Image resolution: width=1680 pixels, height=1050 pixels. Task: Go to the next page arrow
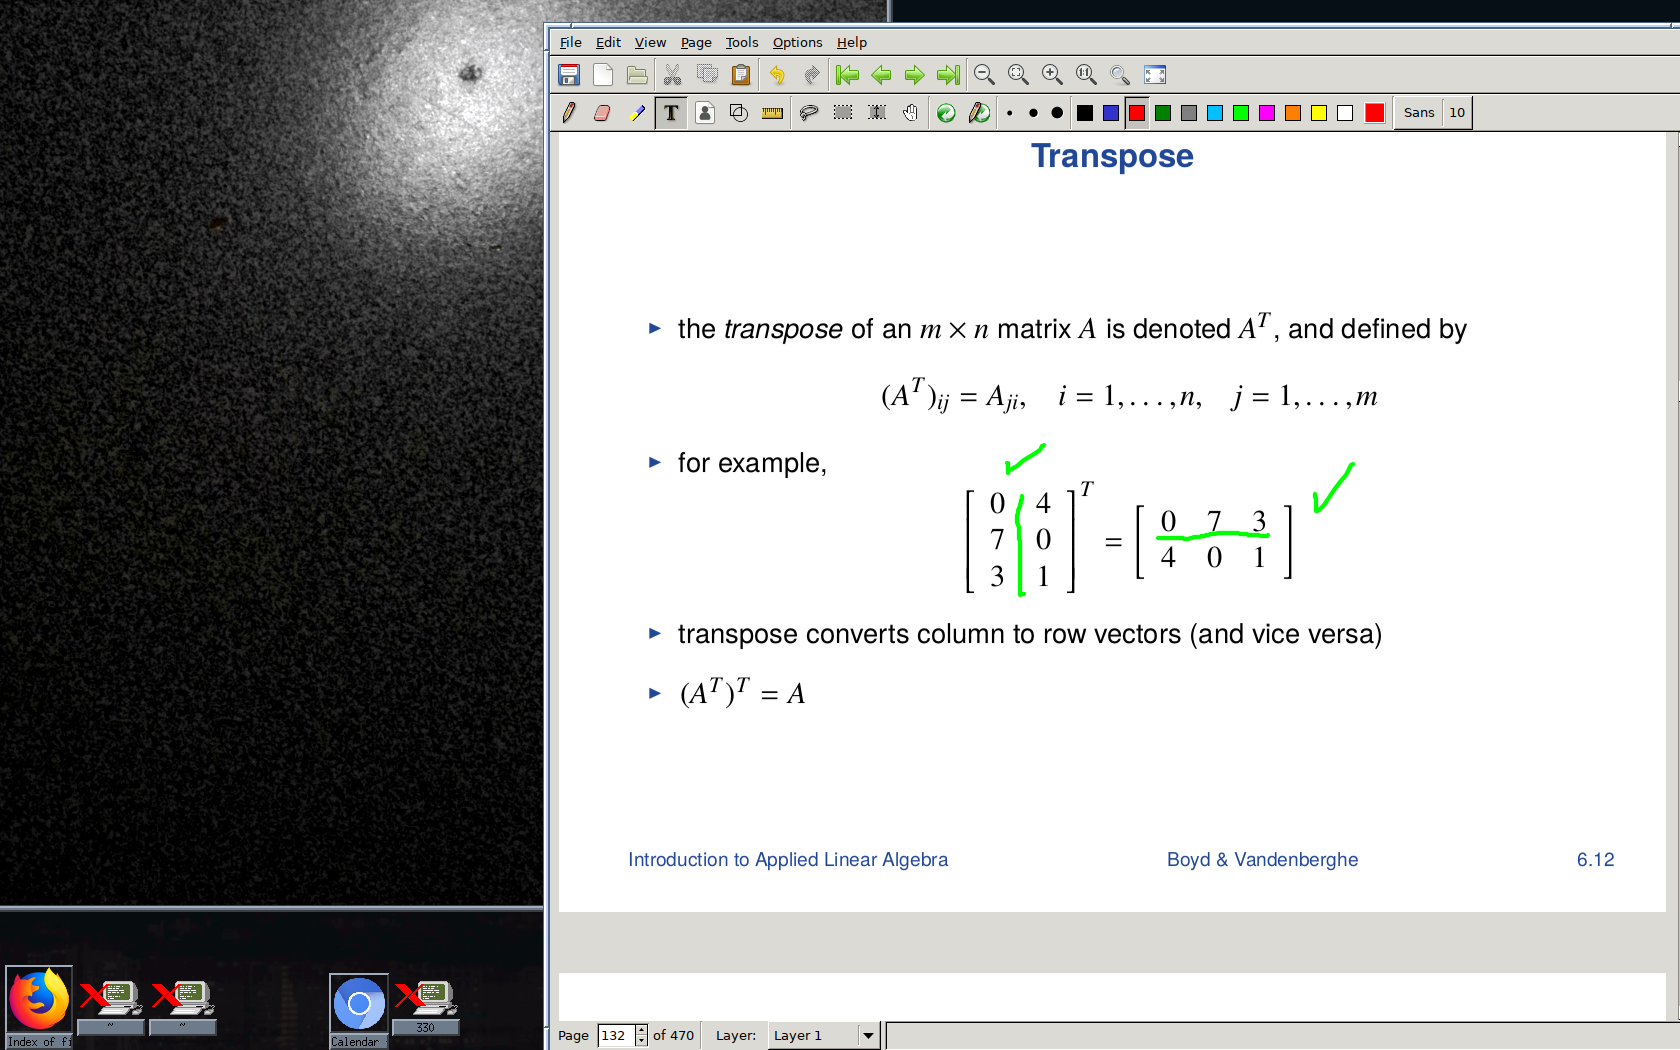914,75
